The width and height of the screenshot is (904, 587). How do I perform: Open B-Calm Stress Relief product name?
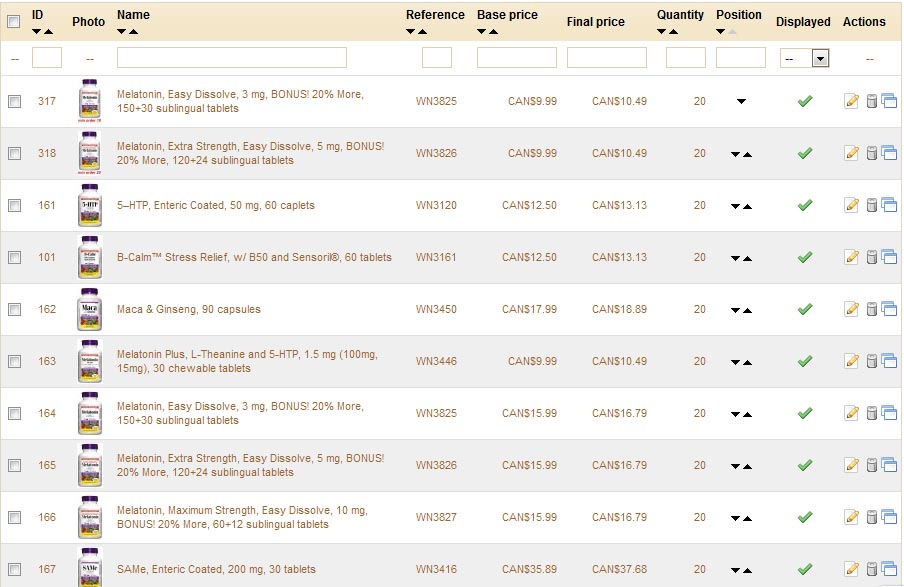[x=254, y=257]
